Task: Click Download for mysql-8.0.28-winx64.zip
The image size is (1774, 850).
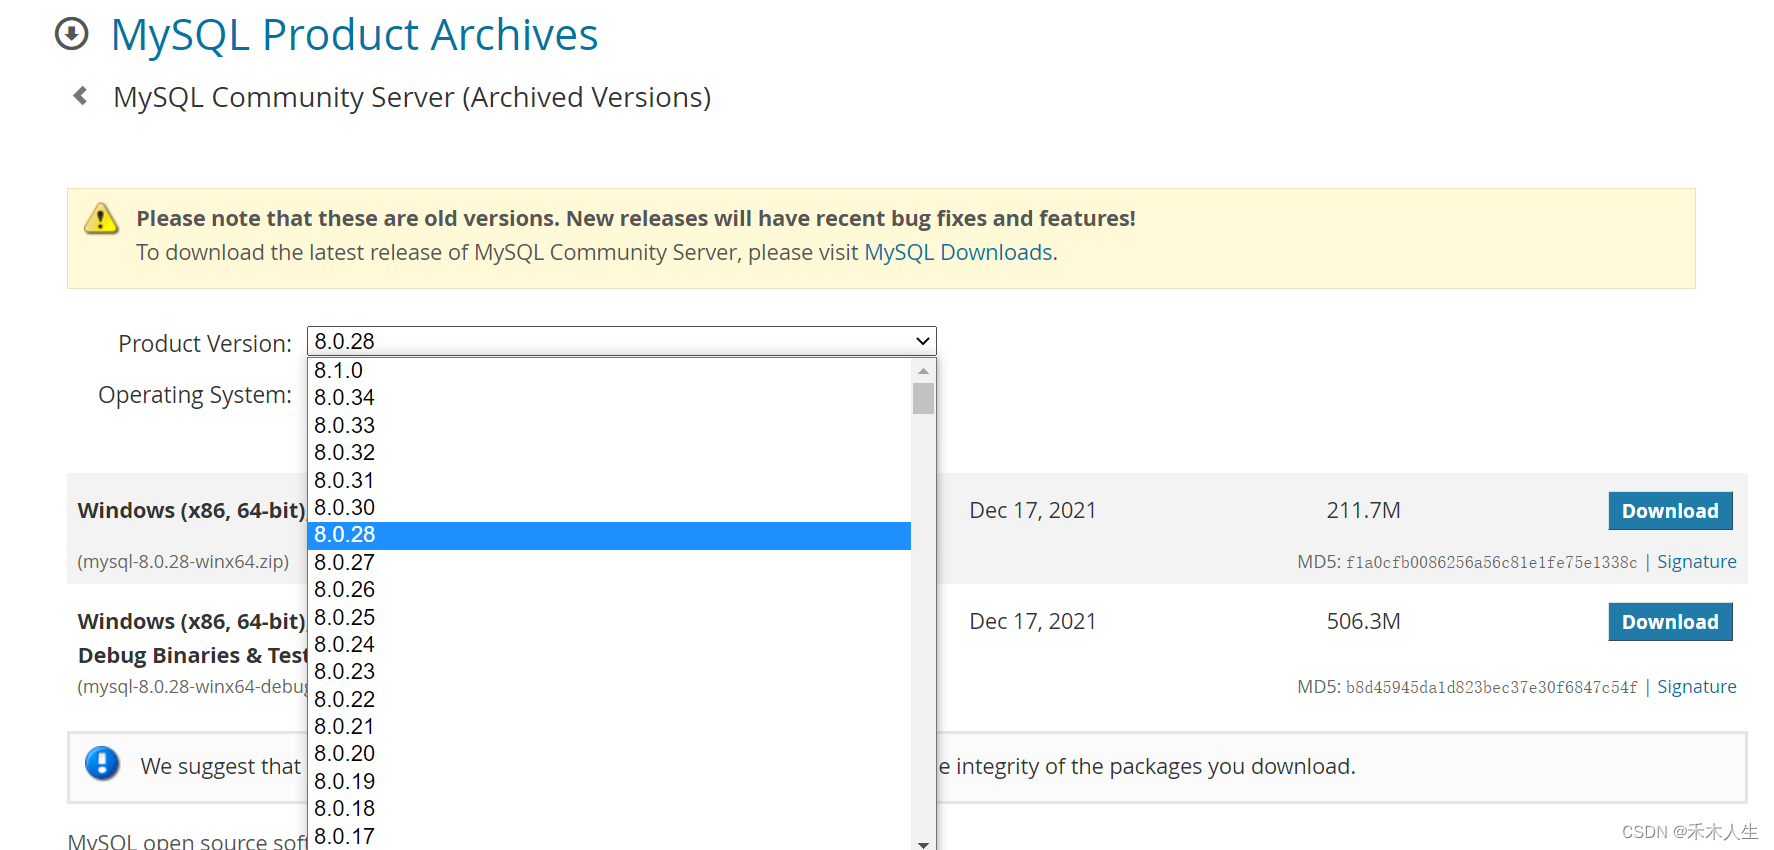Action: coord(1670,510)
